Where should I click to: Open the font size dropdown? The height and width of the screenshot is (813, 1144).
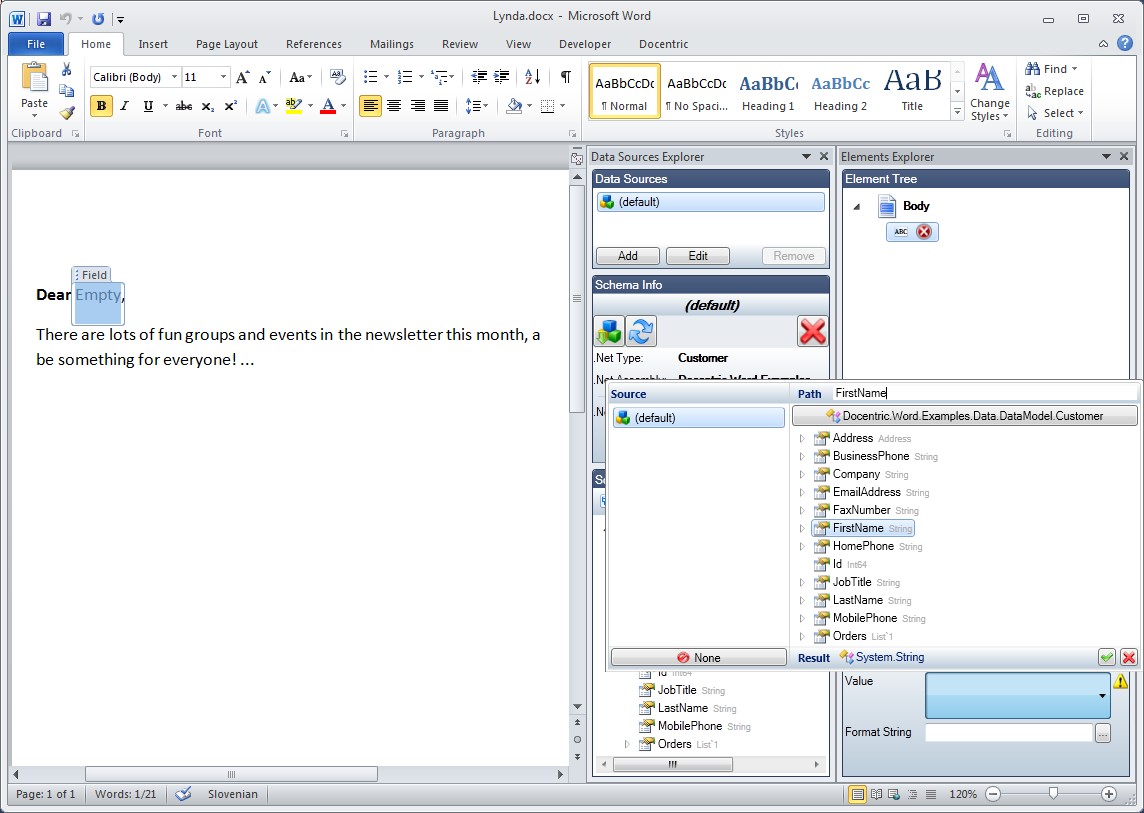pyautogui.click(x=223, y=77)
